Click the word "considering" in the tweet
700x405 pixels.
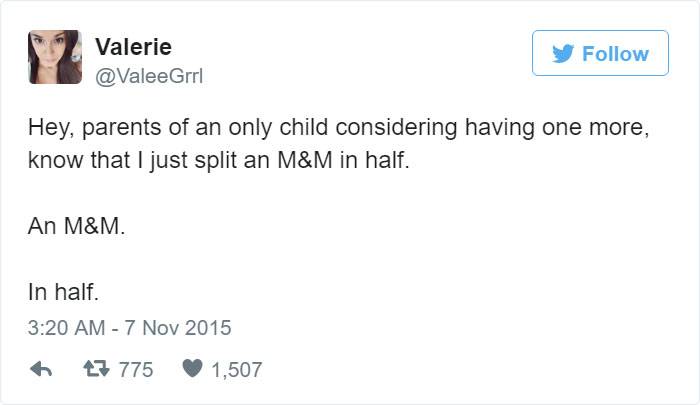pyautogui.click(x=396, y=128)
